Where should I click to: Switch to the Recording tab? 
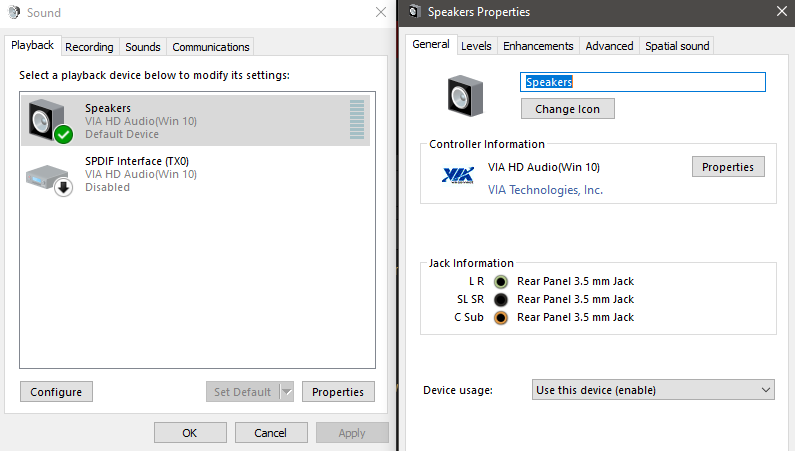pos(89,47)
